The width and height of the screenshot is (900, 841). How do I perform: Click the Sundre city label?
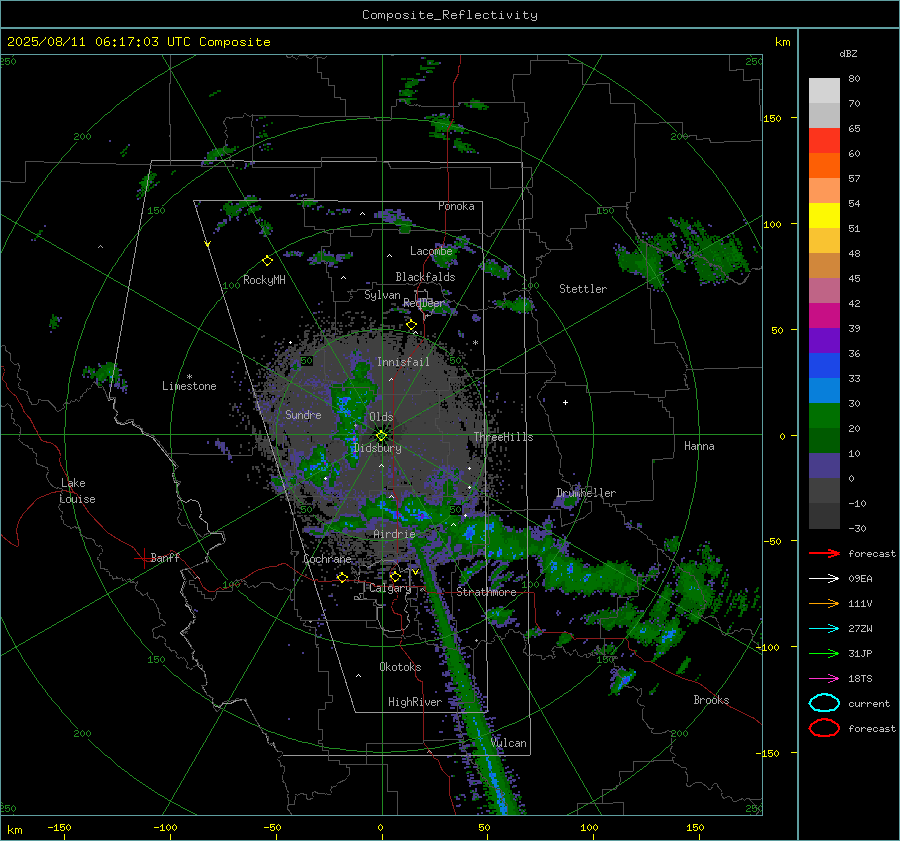click(303, 414)
